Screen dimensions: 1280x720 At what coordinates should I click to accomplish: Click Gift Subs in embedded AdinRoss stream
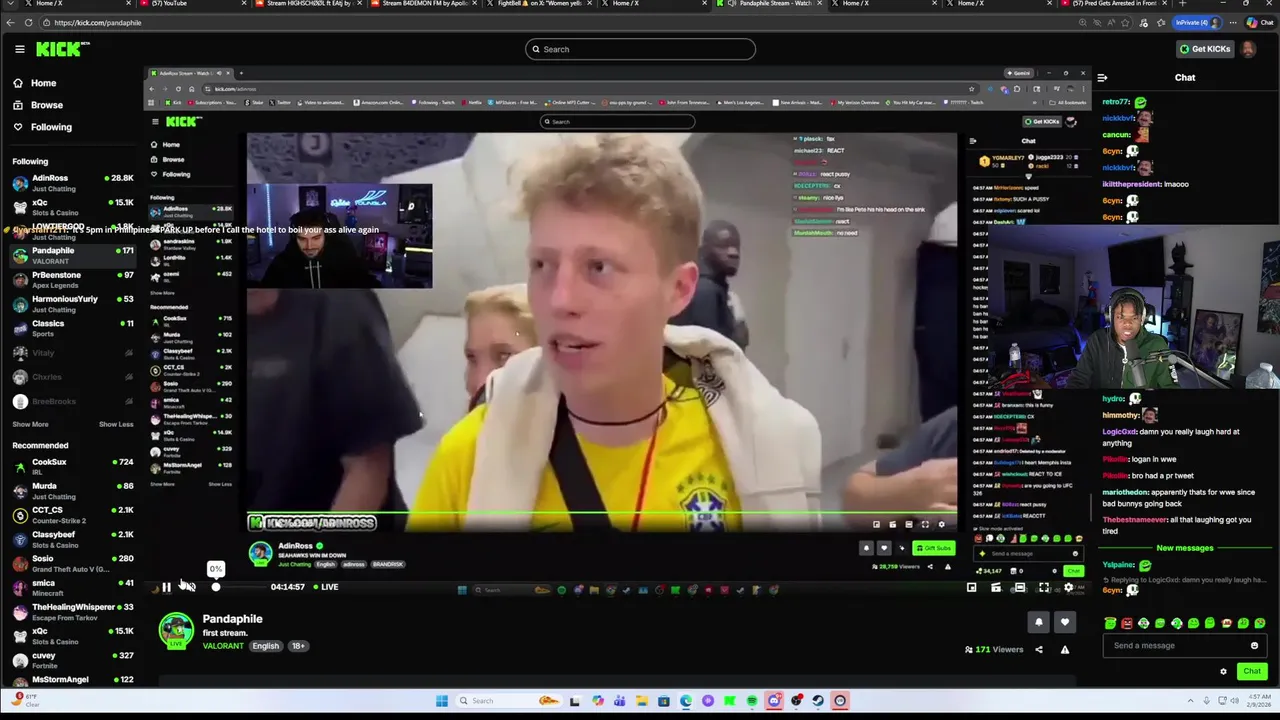tap(934, 548)
